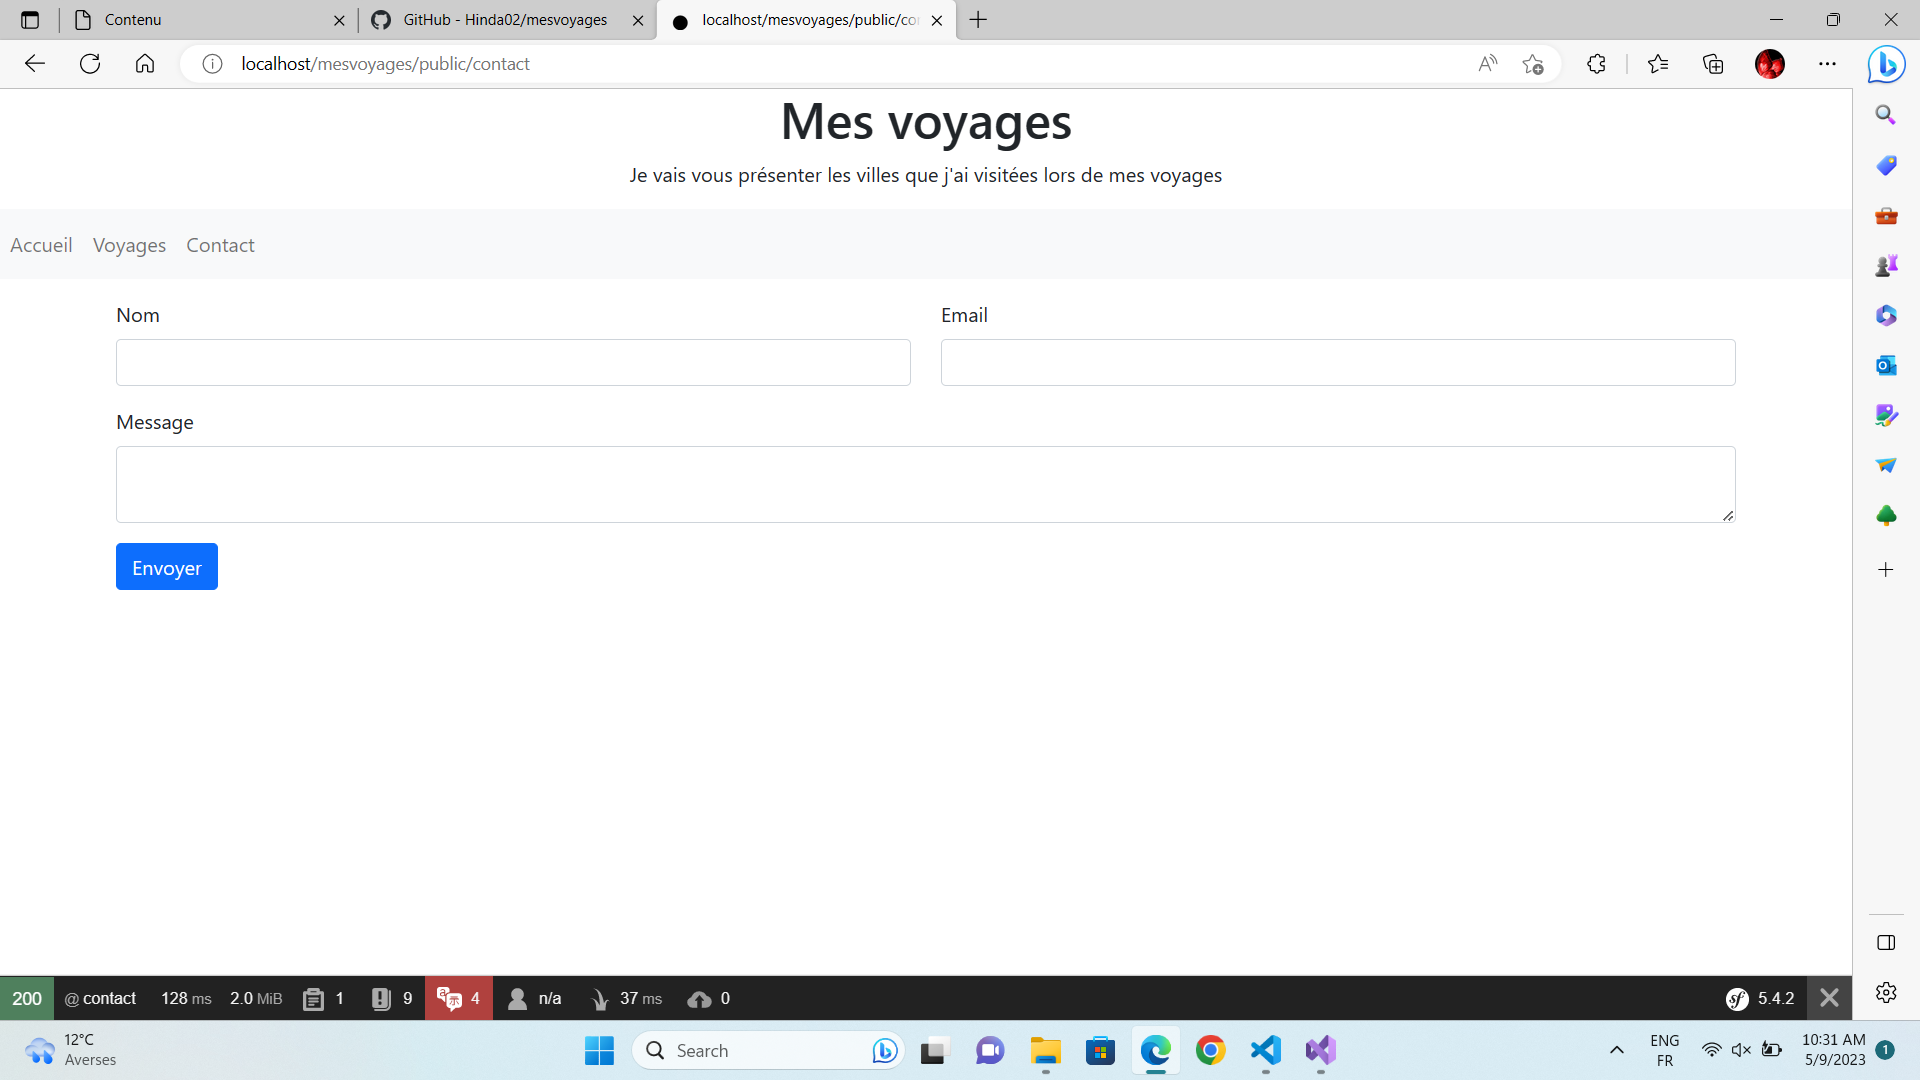Image resolution: width=1920 pixels, height=1080 pixels.
Task: Open the Voyages navigation link
Action: 129,245
